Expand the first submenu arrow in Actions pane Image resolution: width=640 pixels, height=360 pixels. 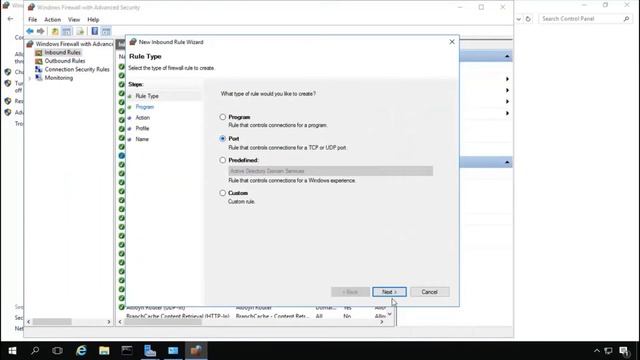point(507,79)
